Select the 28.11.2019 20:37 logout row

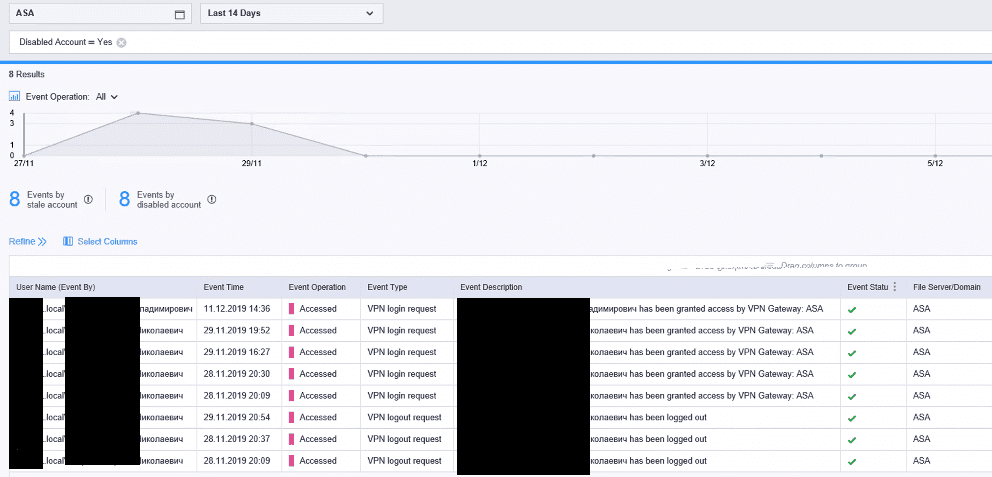[500, 439]
